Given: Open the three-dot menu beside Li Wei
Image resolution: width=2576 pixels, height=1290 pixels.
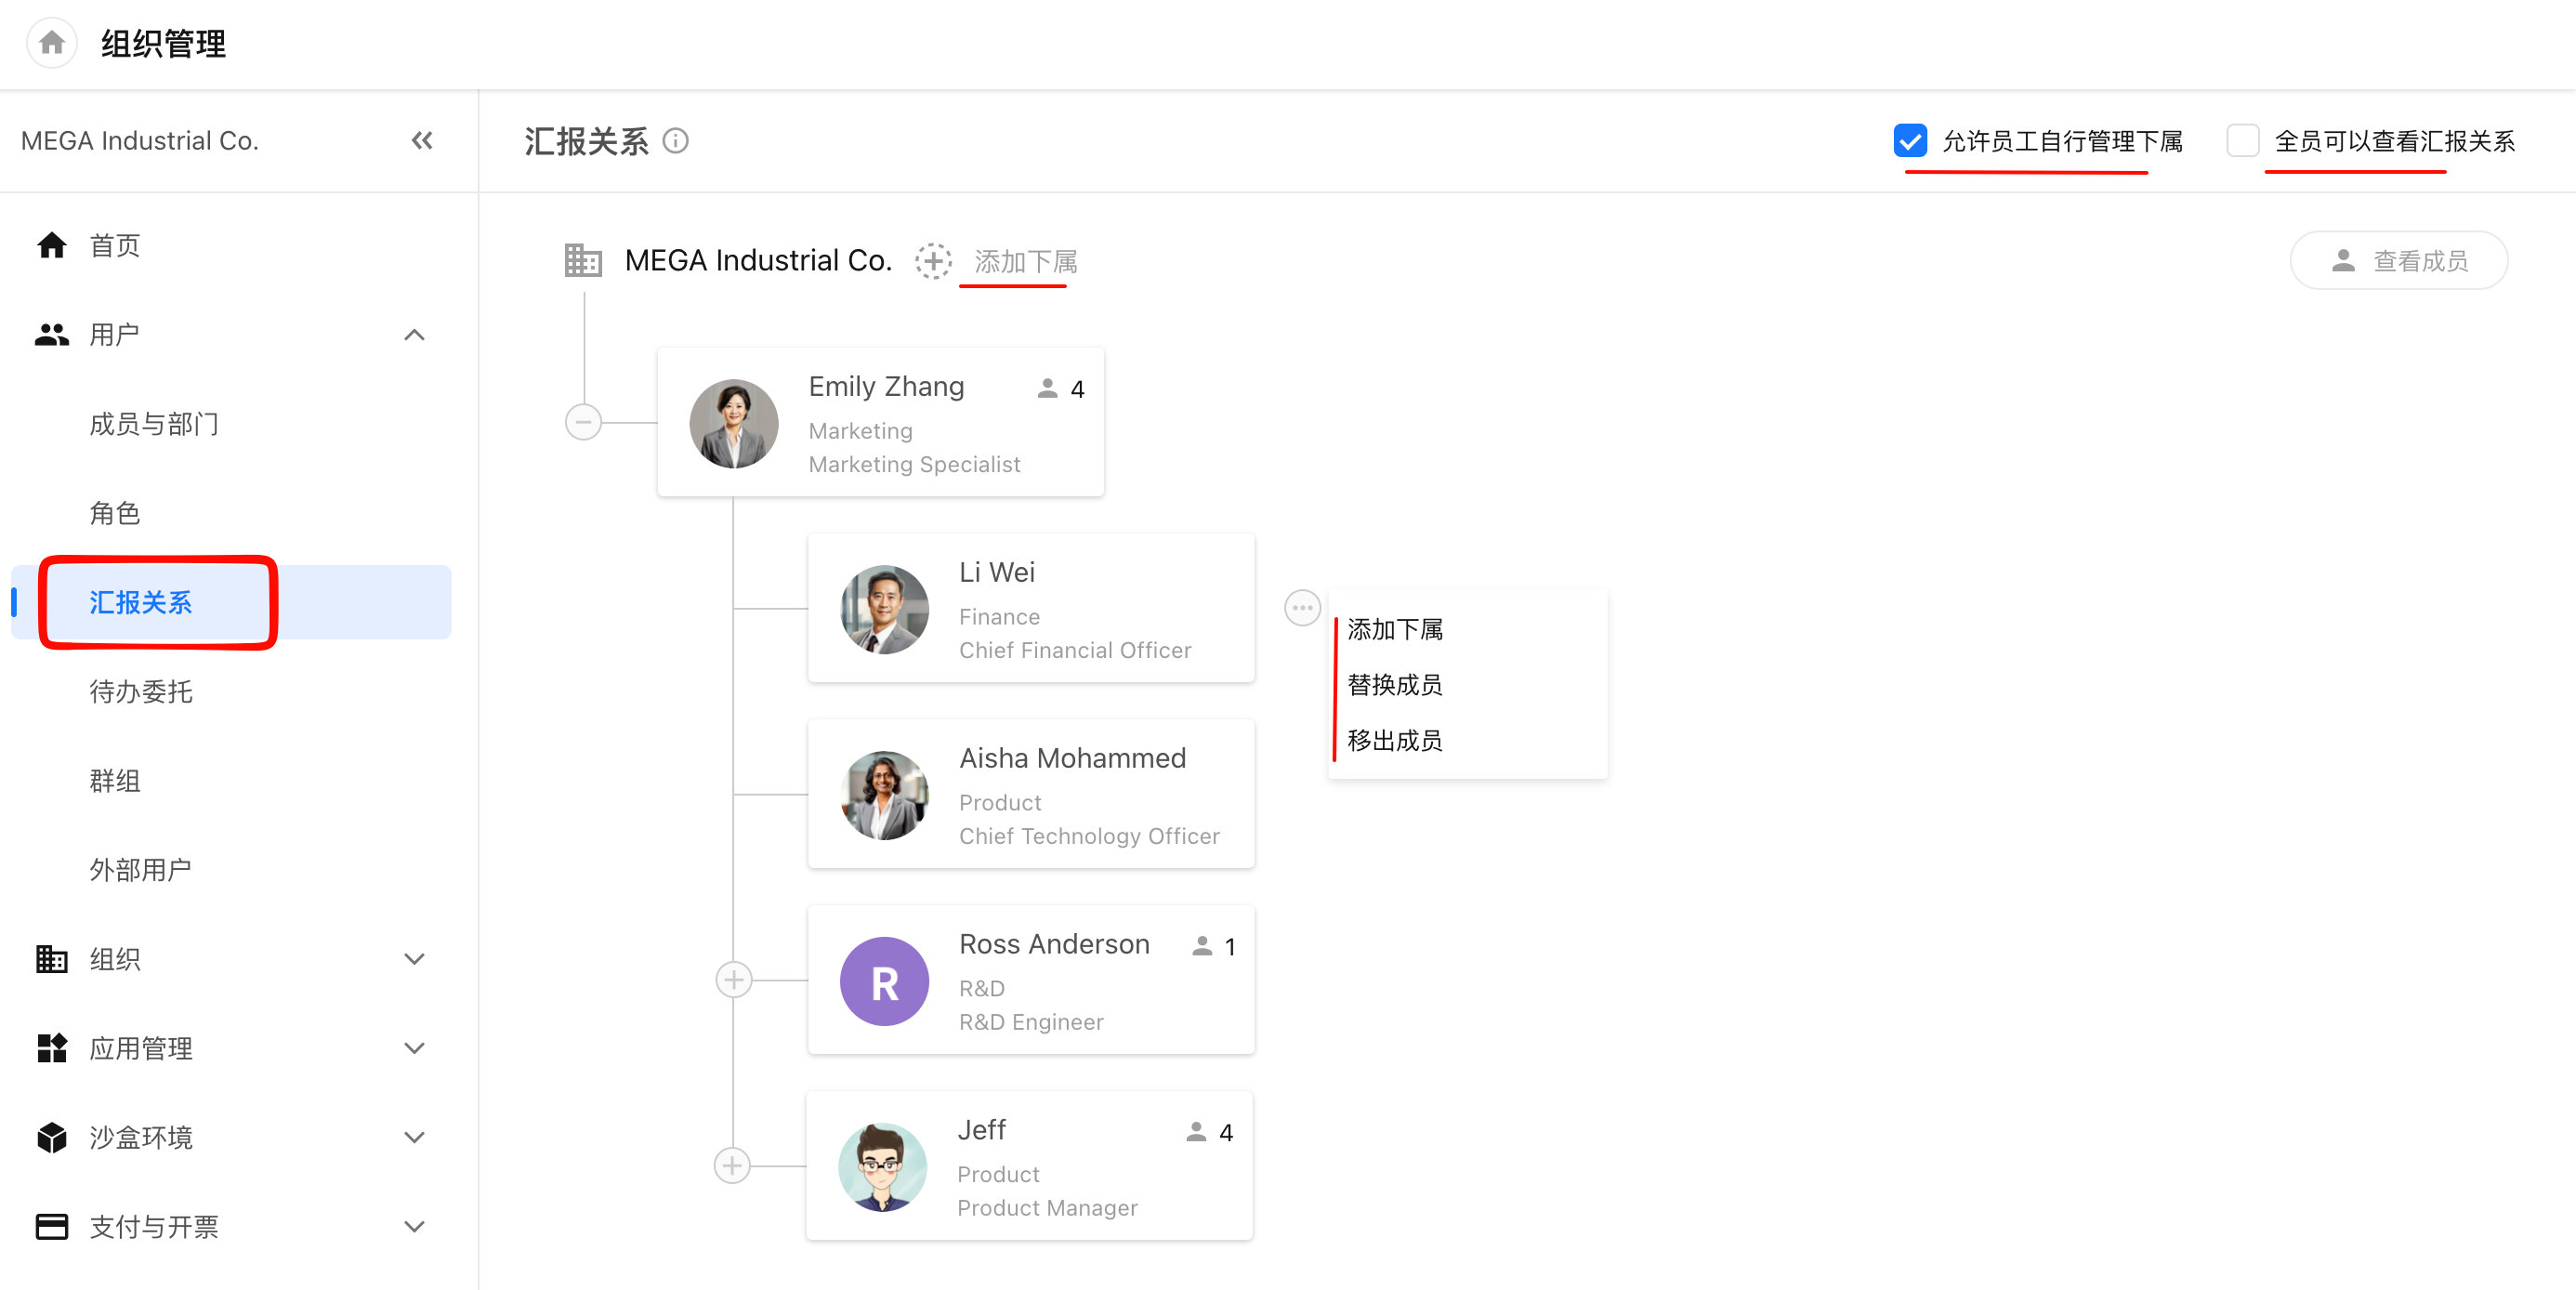Looking at the screenshot, I should (x=1302, y=608).
